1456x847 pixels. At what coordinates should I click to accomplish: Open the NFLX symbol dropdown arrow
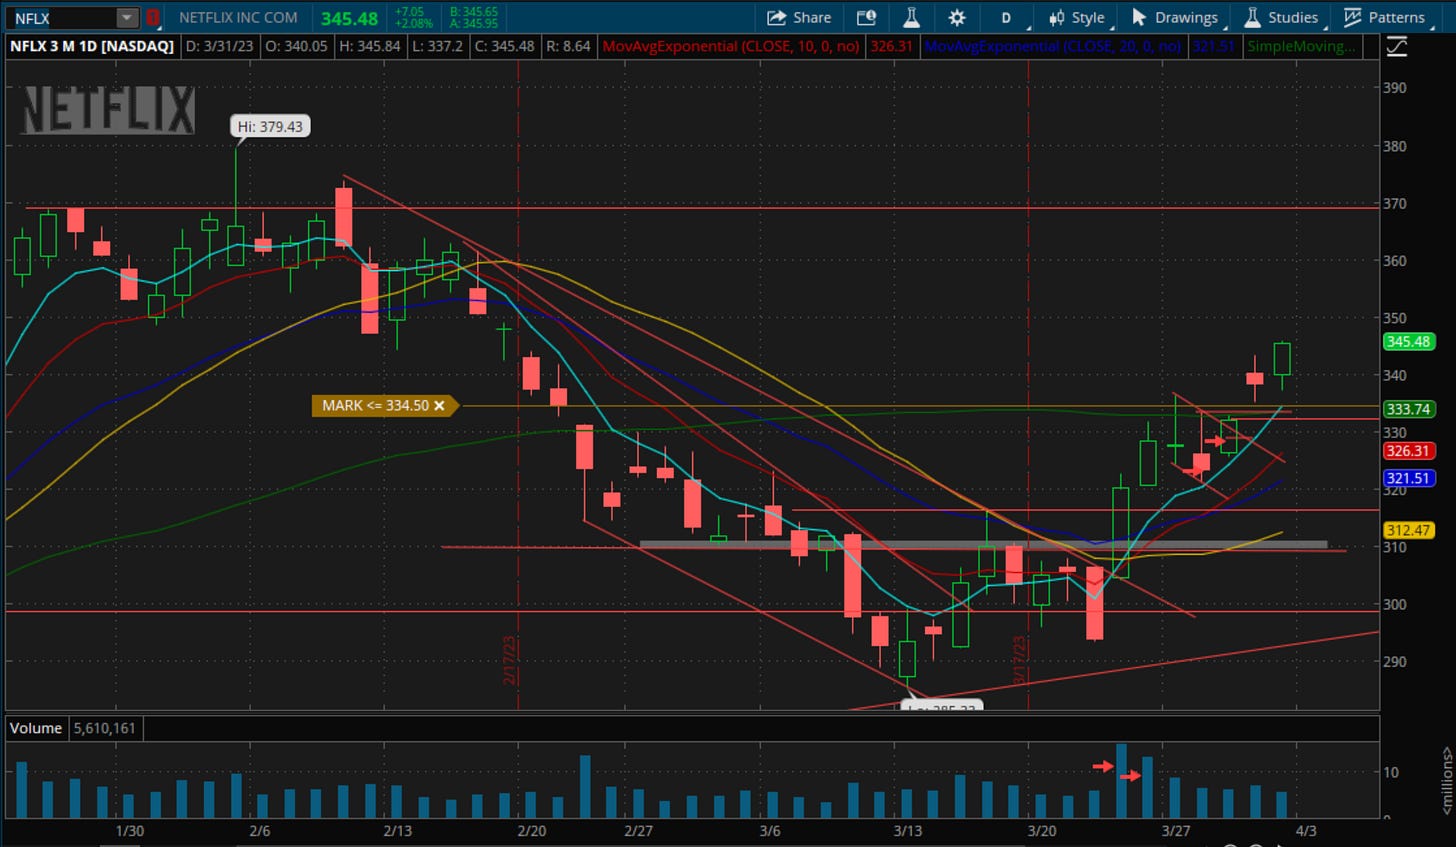tap(126, 18)
